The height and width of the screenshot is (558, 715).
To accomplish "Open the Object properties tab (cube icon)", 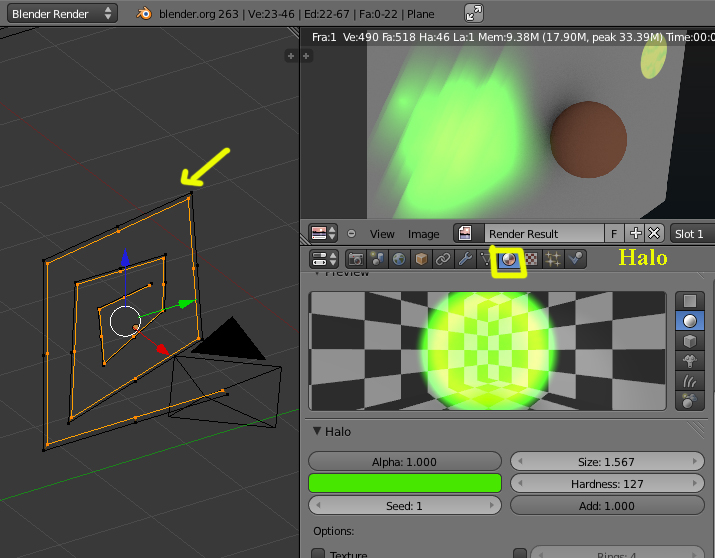I will pos(421,259).
